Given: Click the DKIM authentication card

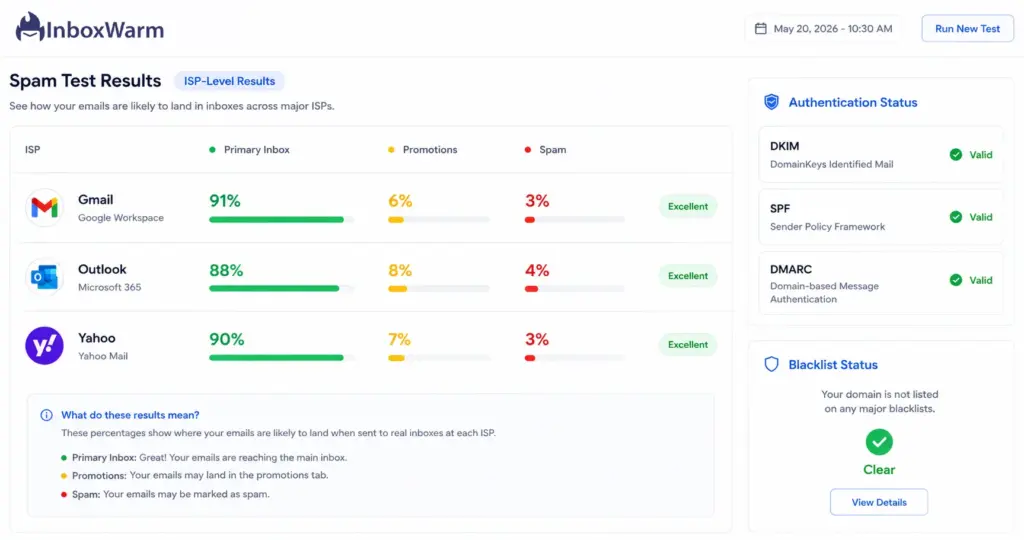Looking at the screenshot, I should pos(880,155).
